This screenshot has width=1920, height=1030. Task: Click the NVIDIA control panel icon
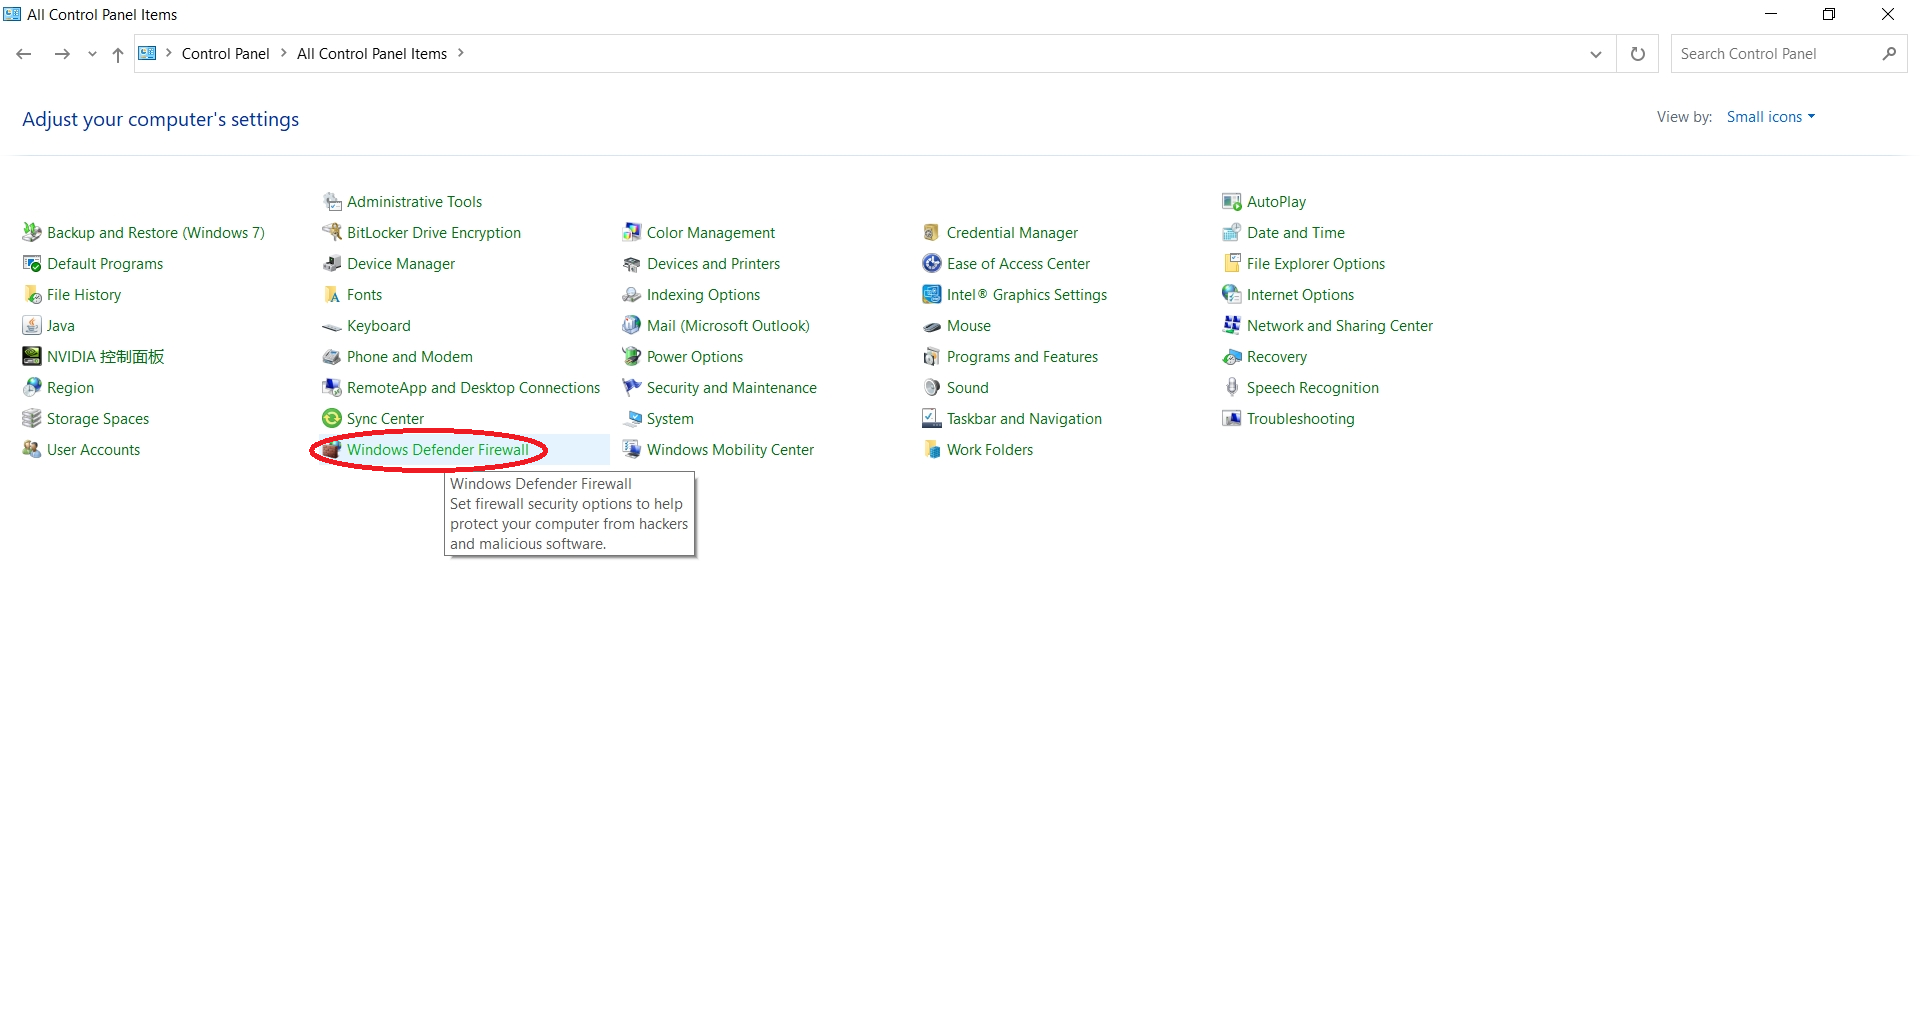coord(32,357)
